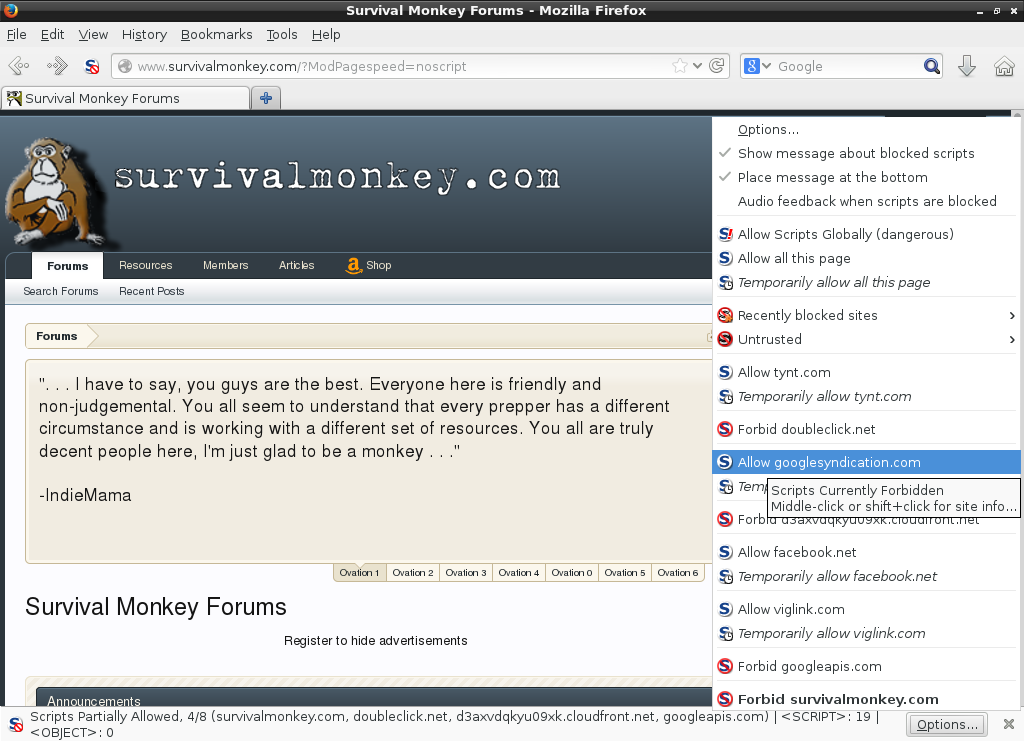This screenshot has height=742, width=1024.
Task: Click the search magnifier icon
Action: click(931, 66)
